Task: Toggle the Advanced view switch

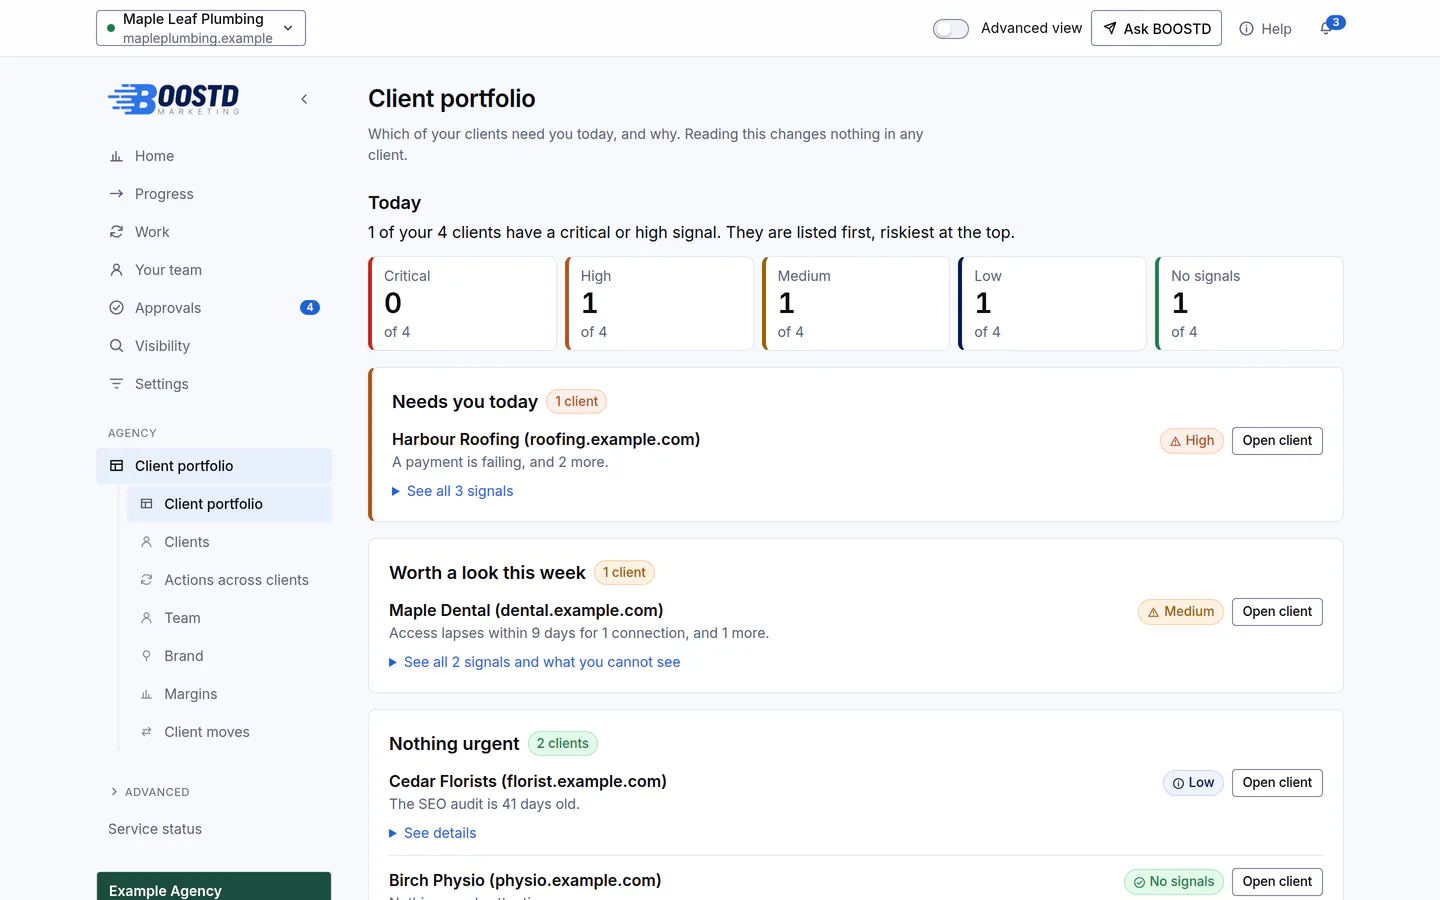Action: tap(951, 29)
